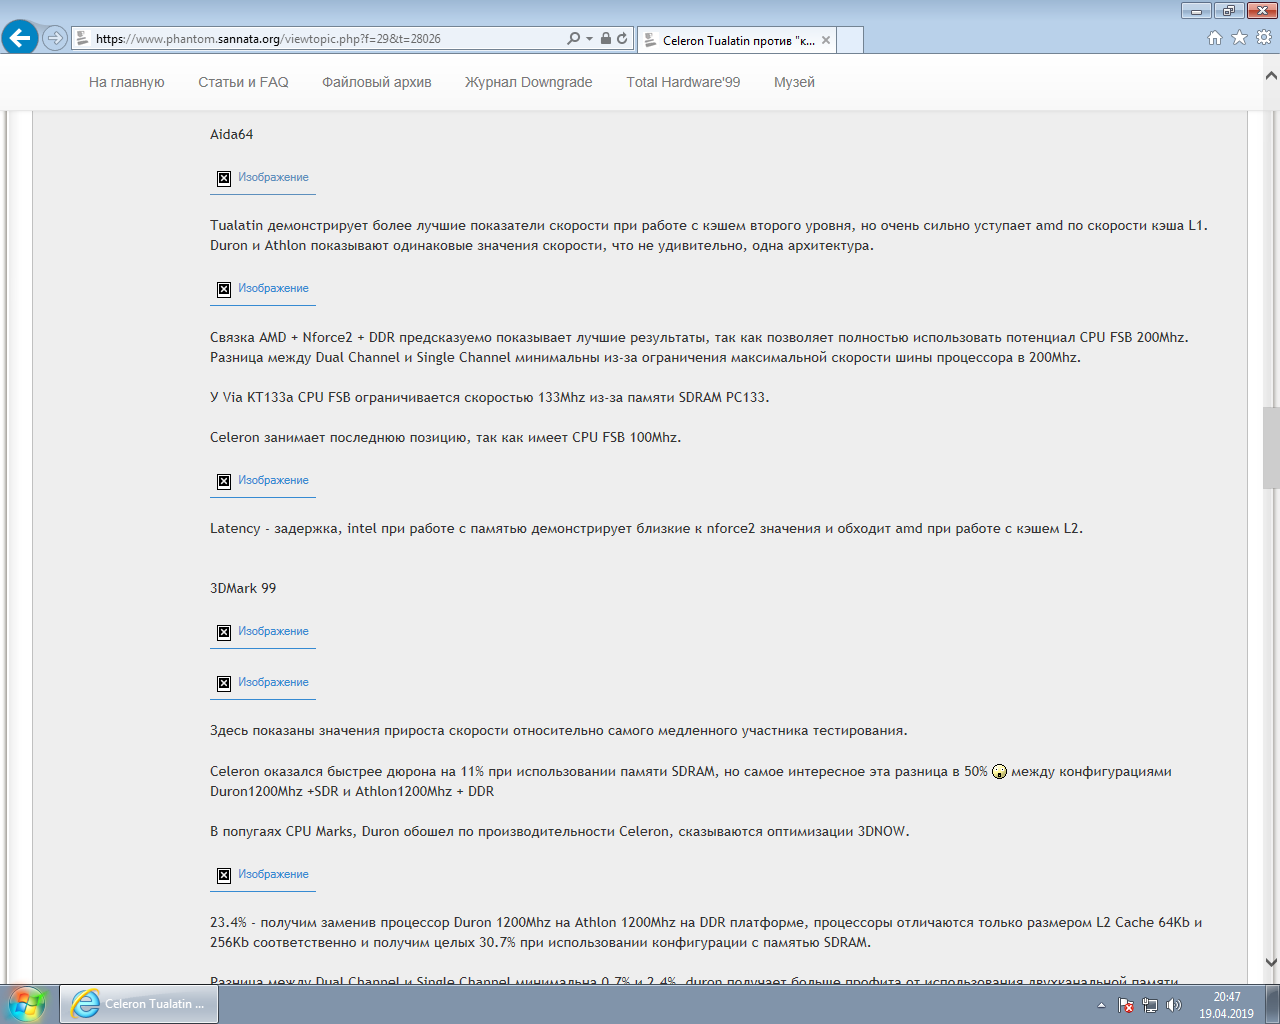
Task: Open the Favorites star panel
Action: point(1239,38)
